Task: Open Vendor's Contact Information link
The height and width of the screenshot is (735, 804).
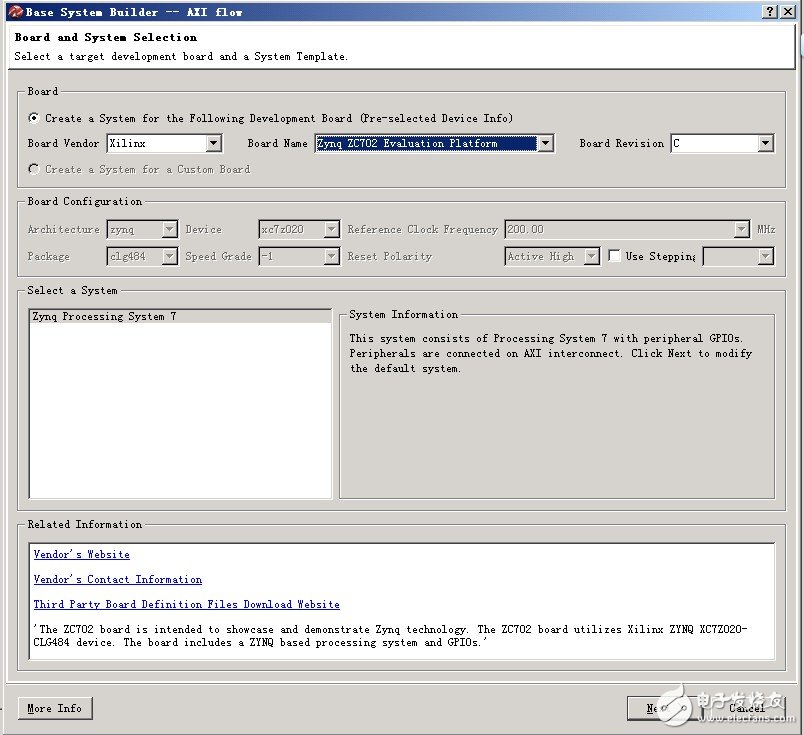Action: coord(117,579)
